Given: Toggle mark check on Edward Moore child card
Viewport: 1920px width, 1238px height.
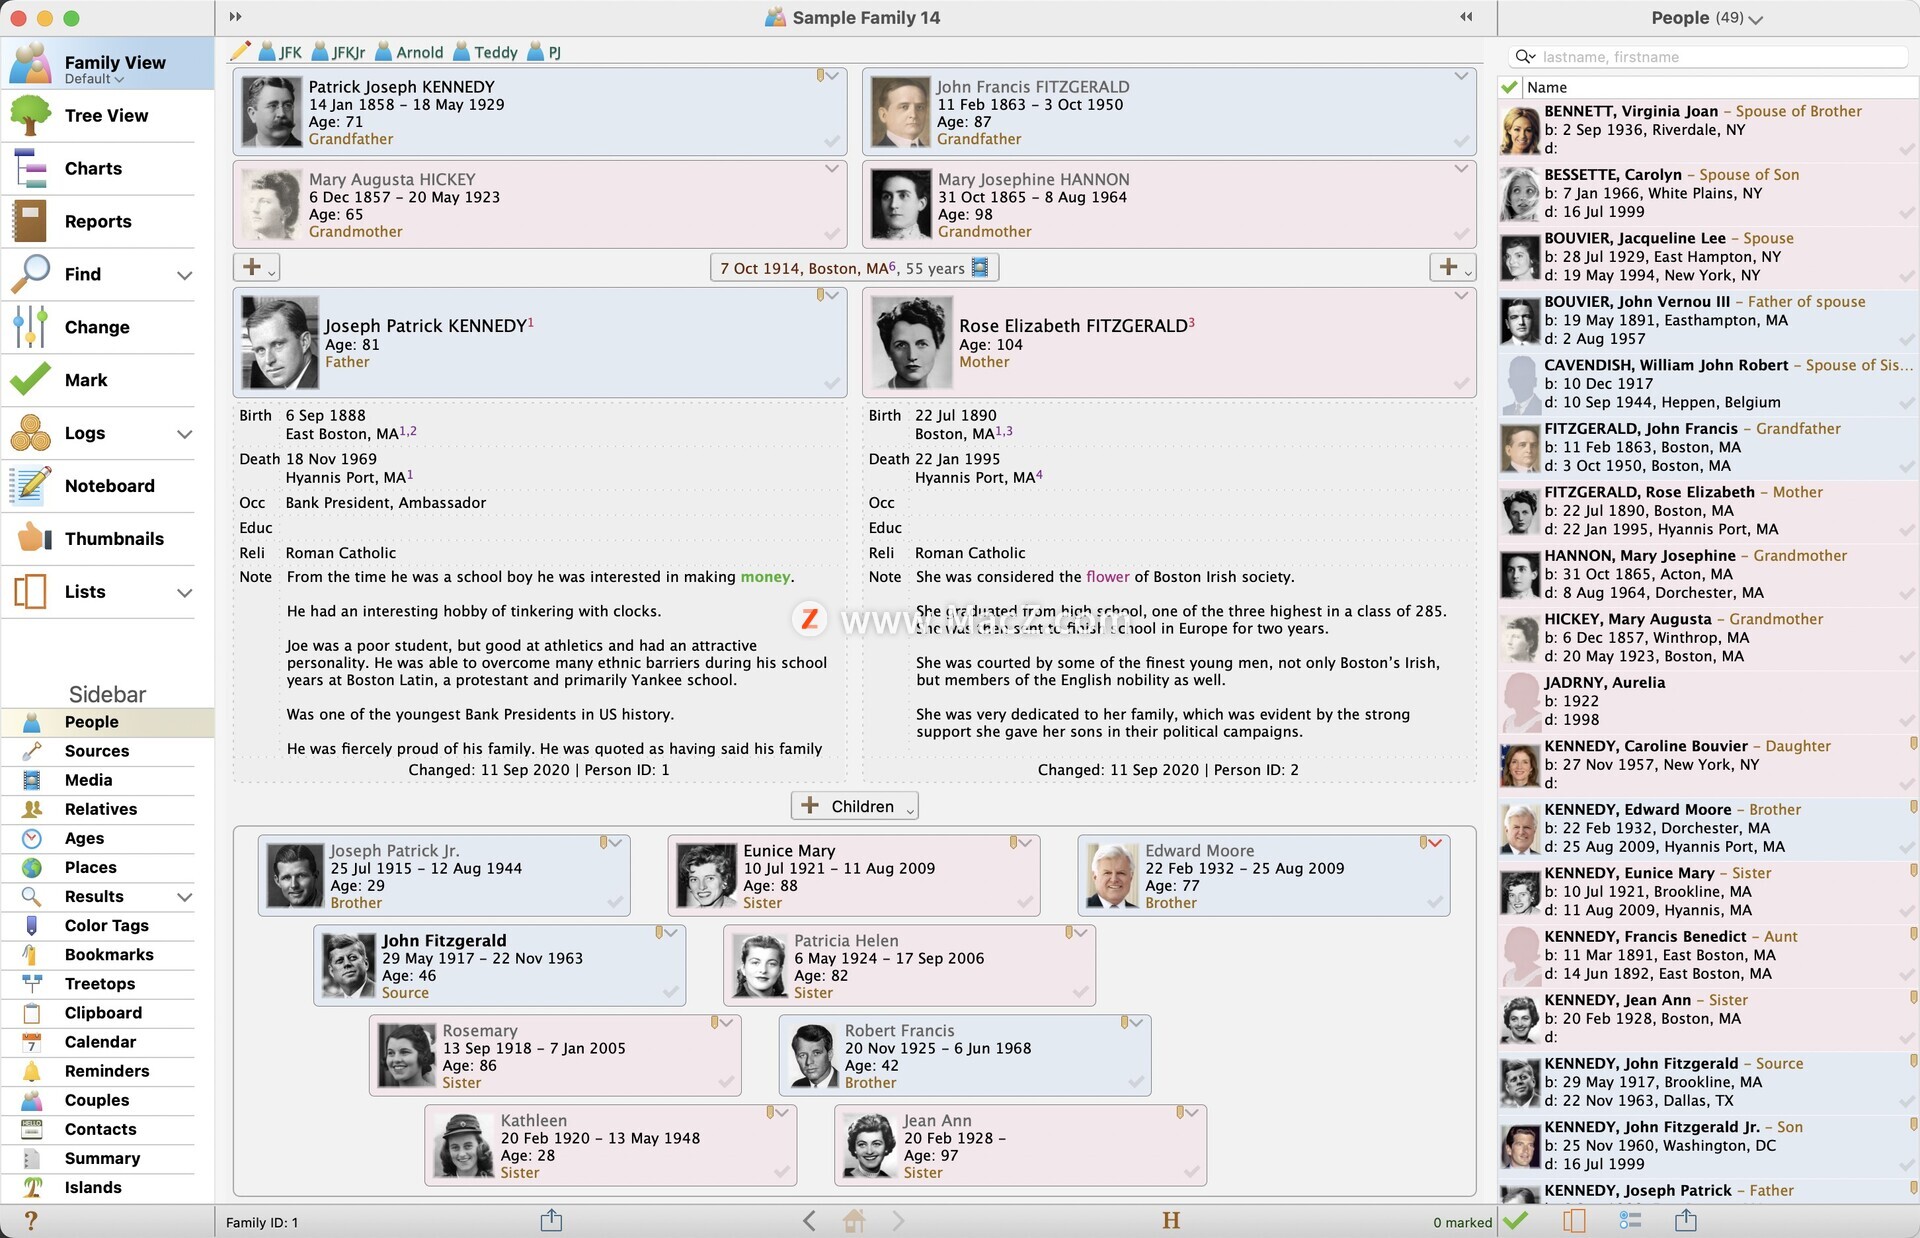Looking at the screenshot, I should 1435,903.
